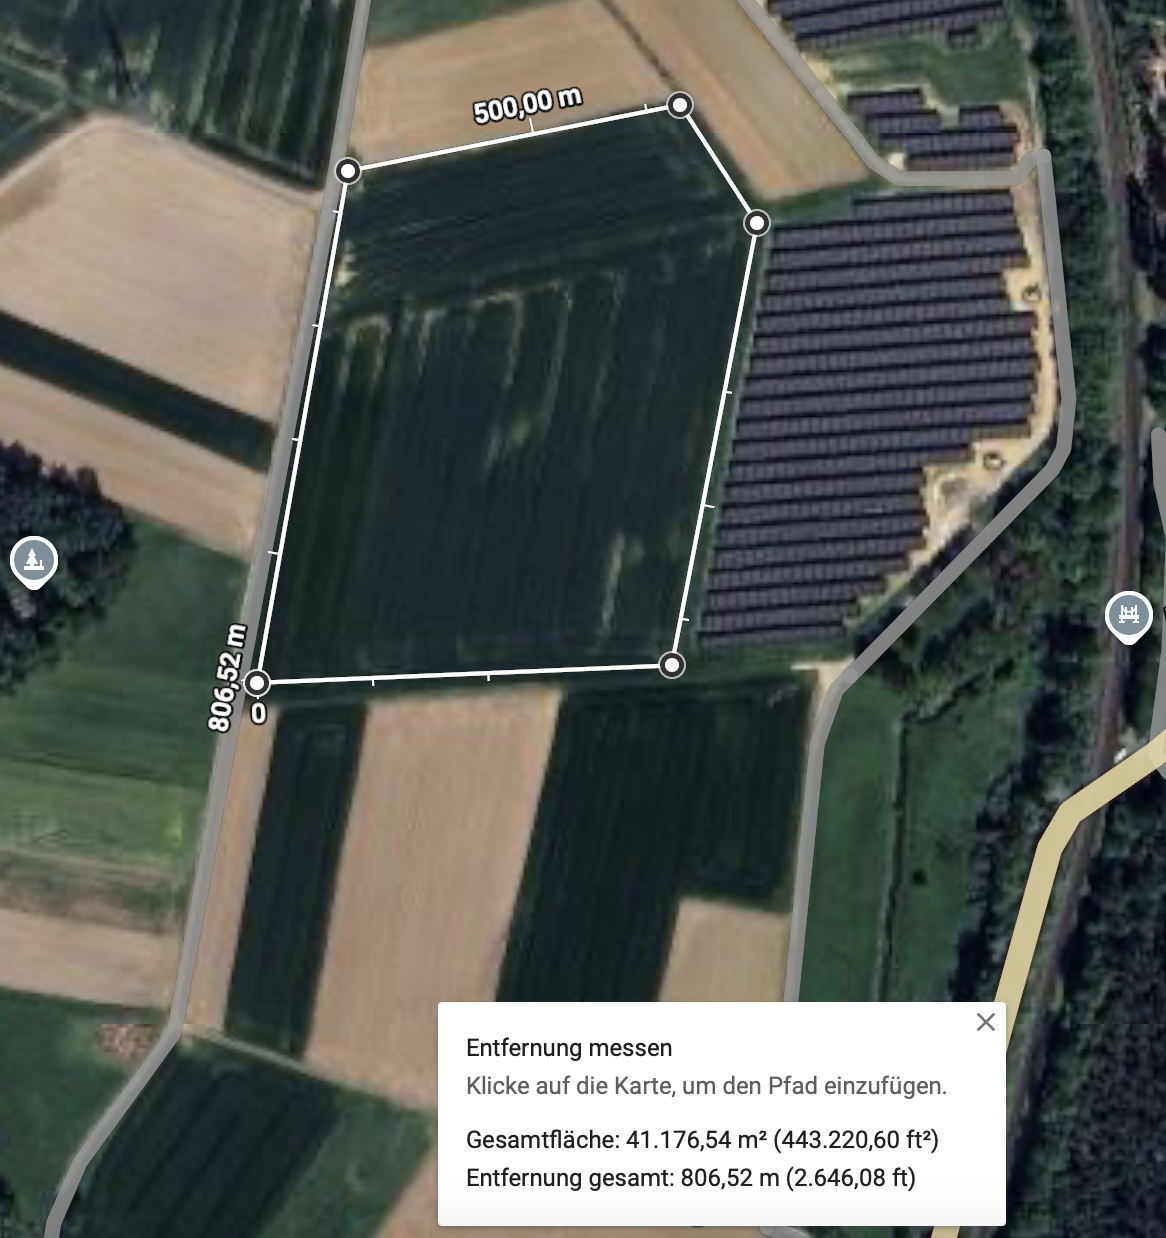
Task: Click the Entfernung messen heading
Action: (569, 1048)
